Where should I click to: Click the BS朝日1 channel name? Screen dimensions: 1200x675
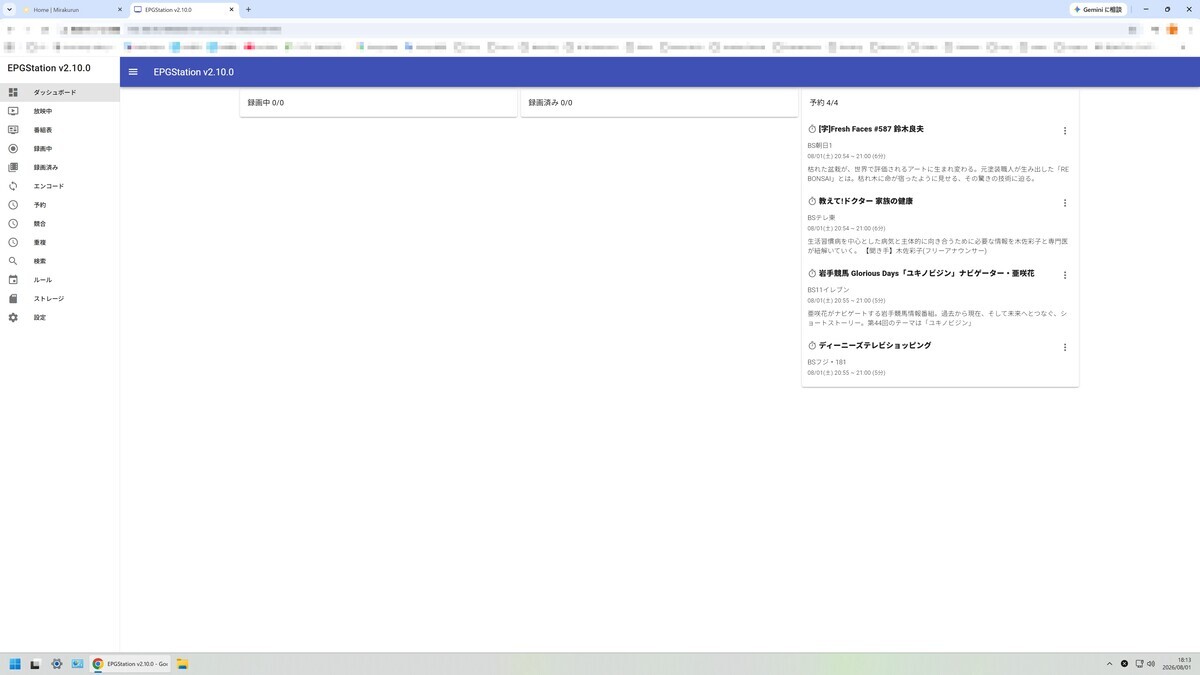(x=820, y=146)
